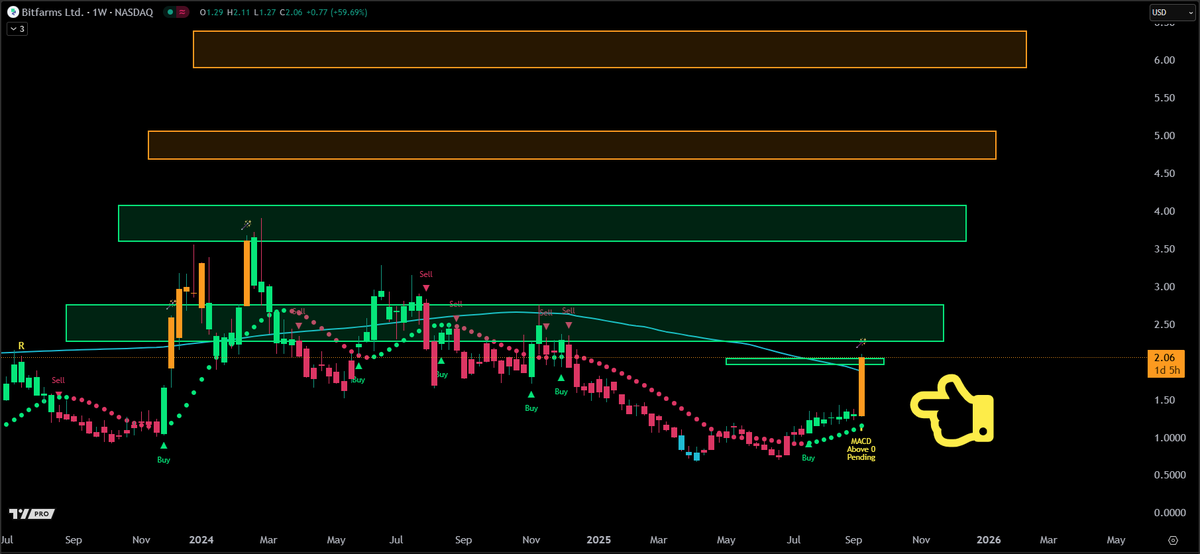Click the 3.00 price axis label
1200x554 pixels.
pos(1163,287)
